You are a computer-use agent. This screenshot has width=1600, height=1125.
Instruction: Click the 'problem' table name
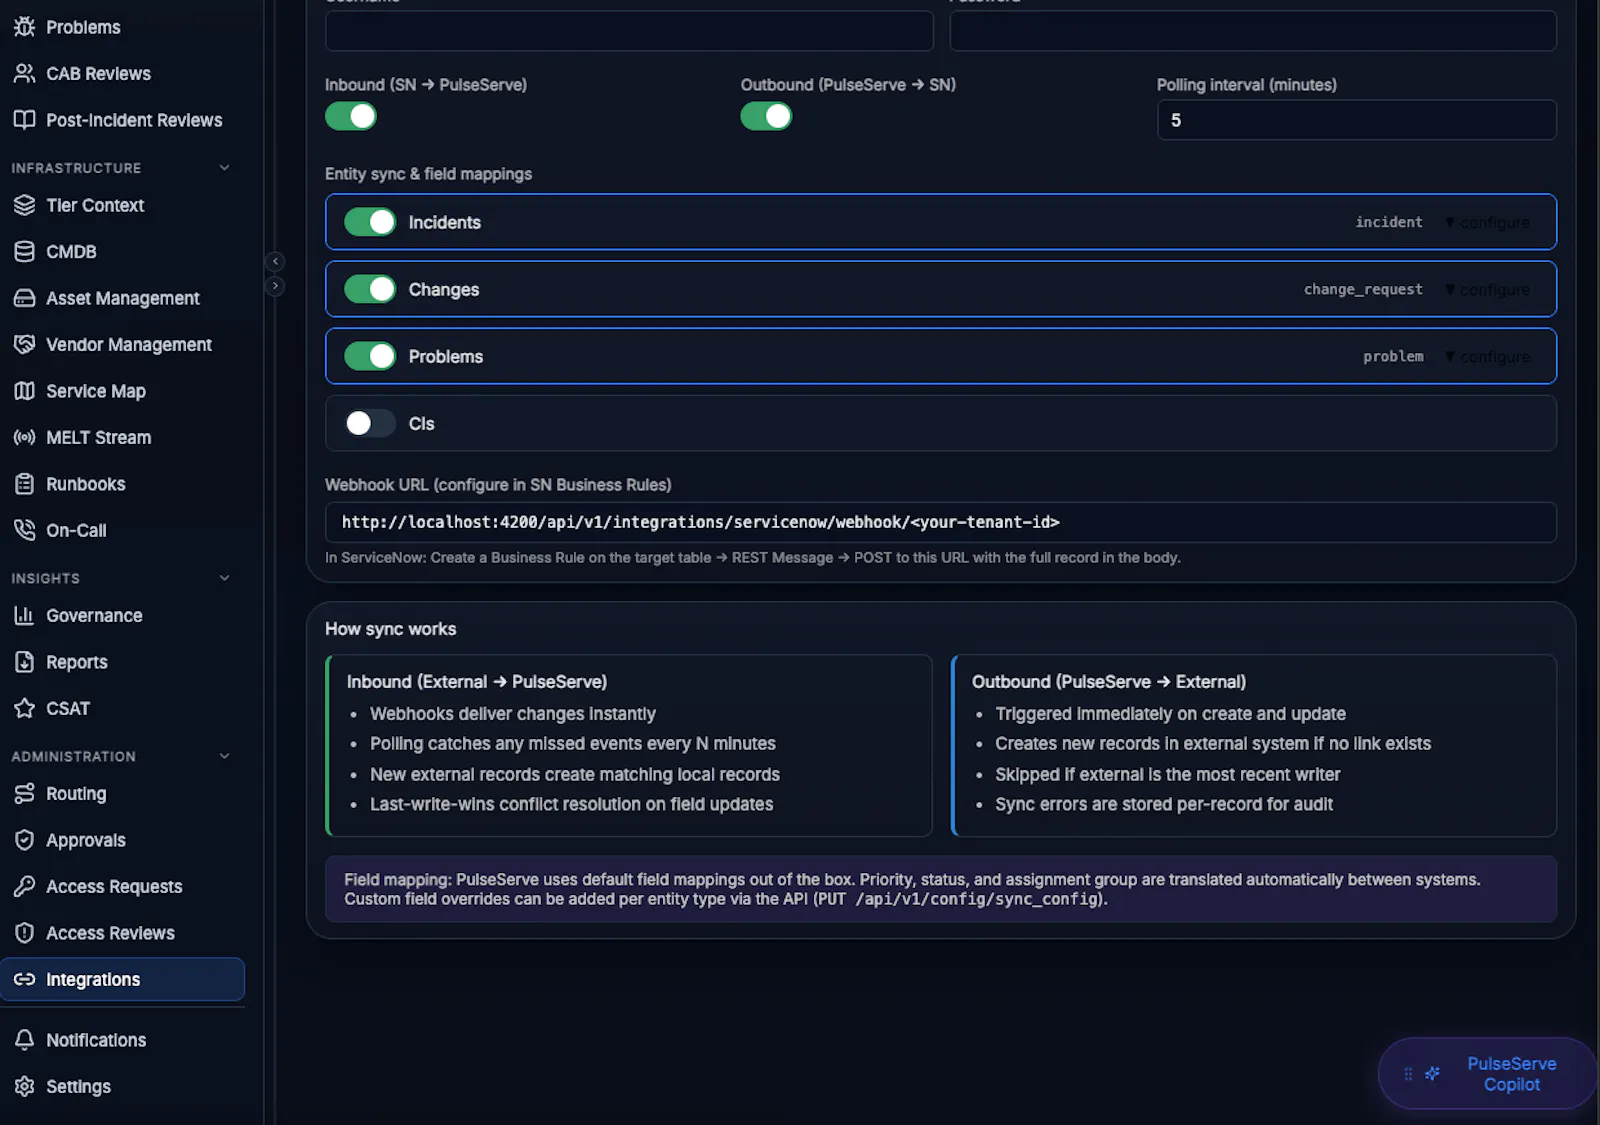1393,356
